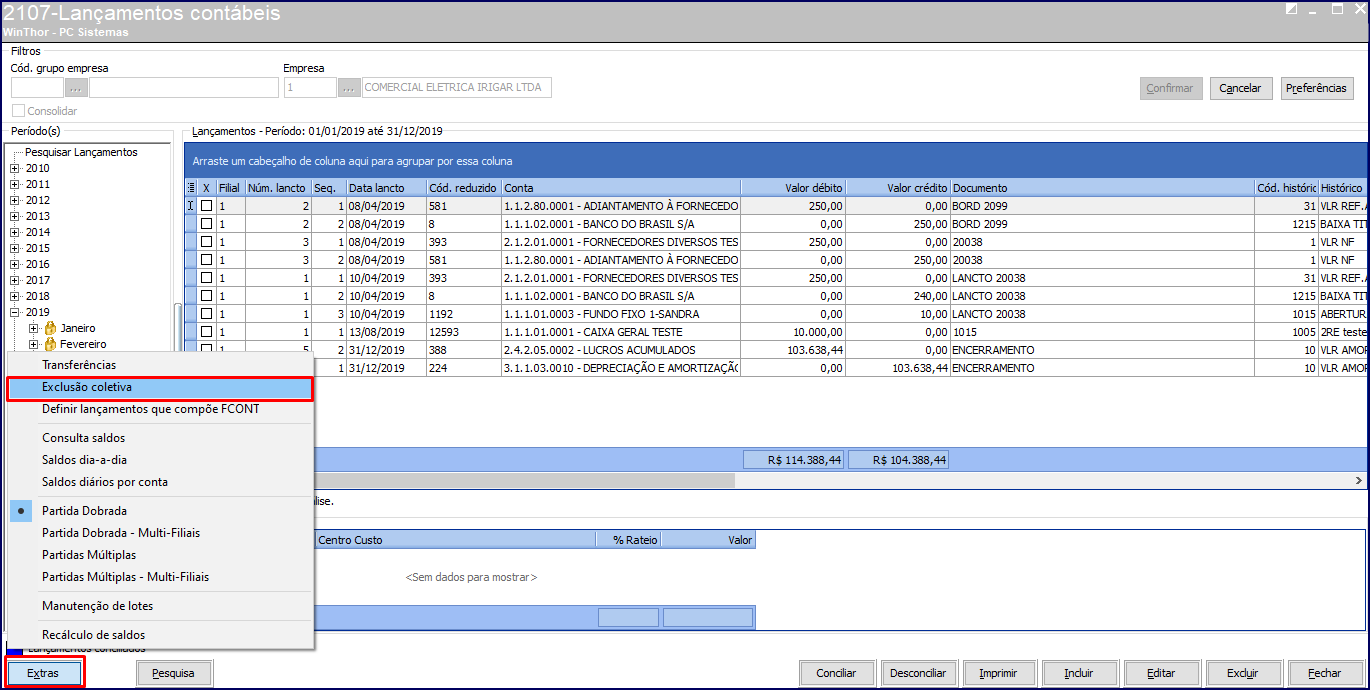The height and width of the screenshot is (690, 1370).
Task: Click the lock icon beside Fevereiro
Action: [49, 344]
